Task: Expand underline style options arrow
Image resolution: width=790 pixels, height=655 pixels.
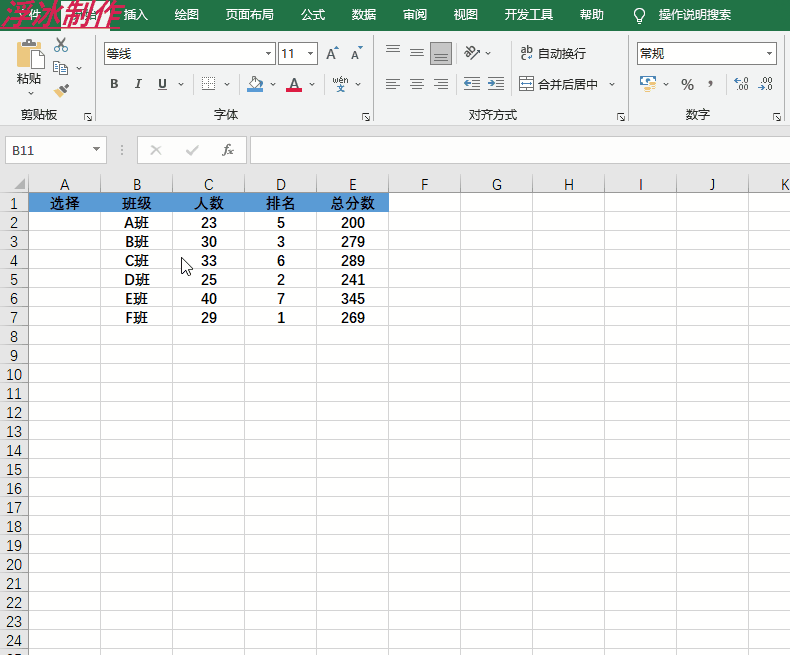Action: [x=181, y=84]
